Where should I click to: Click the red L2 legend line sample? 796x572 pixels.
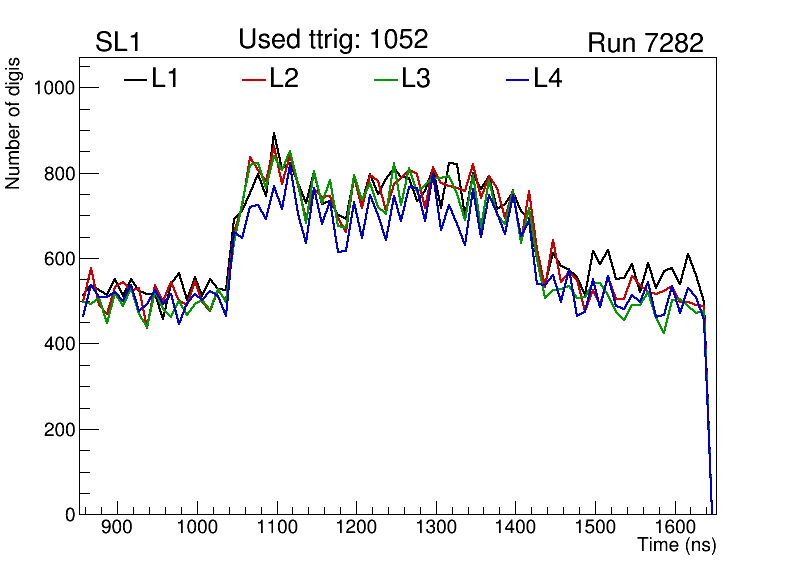(255, 80)
